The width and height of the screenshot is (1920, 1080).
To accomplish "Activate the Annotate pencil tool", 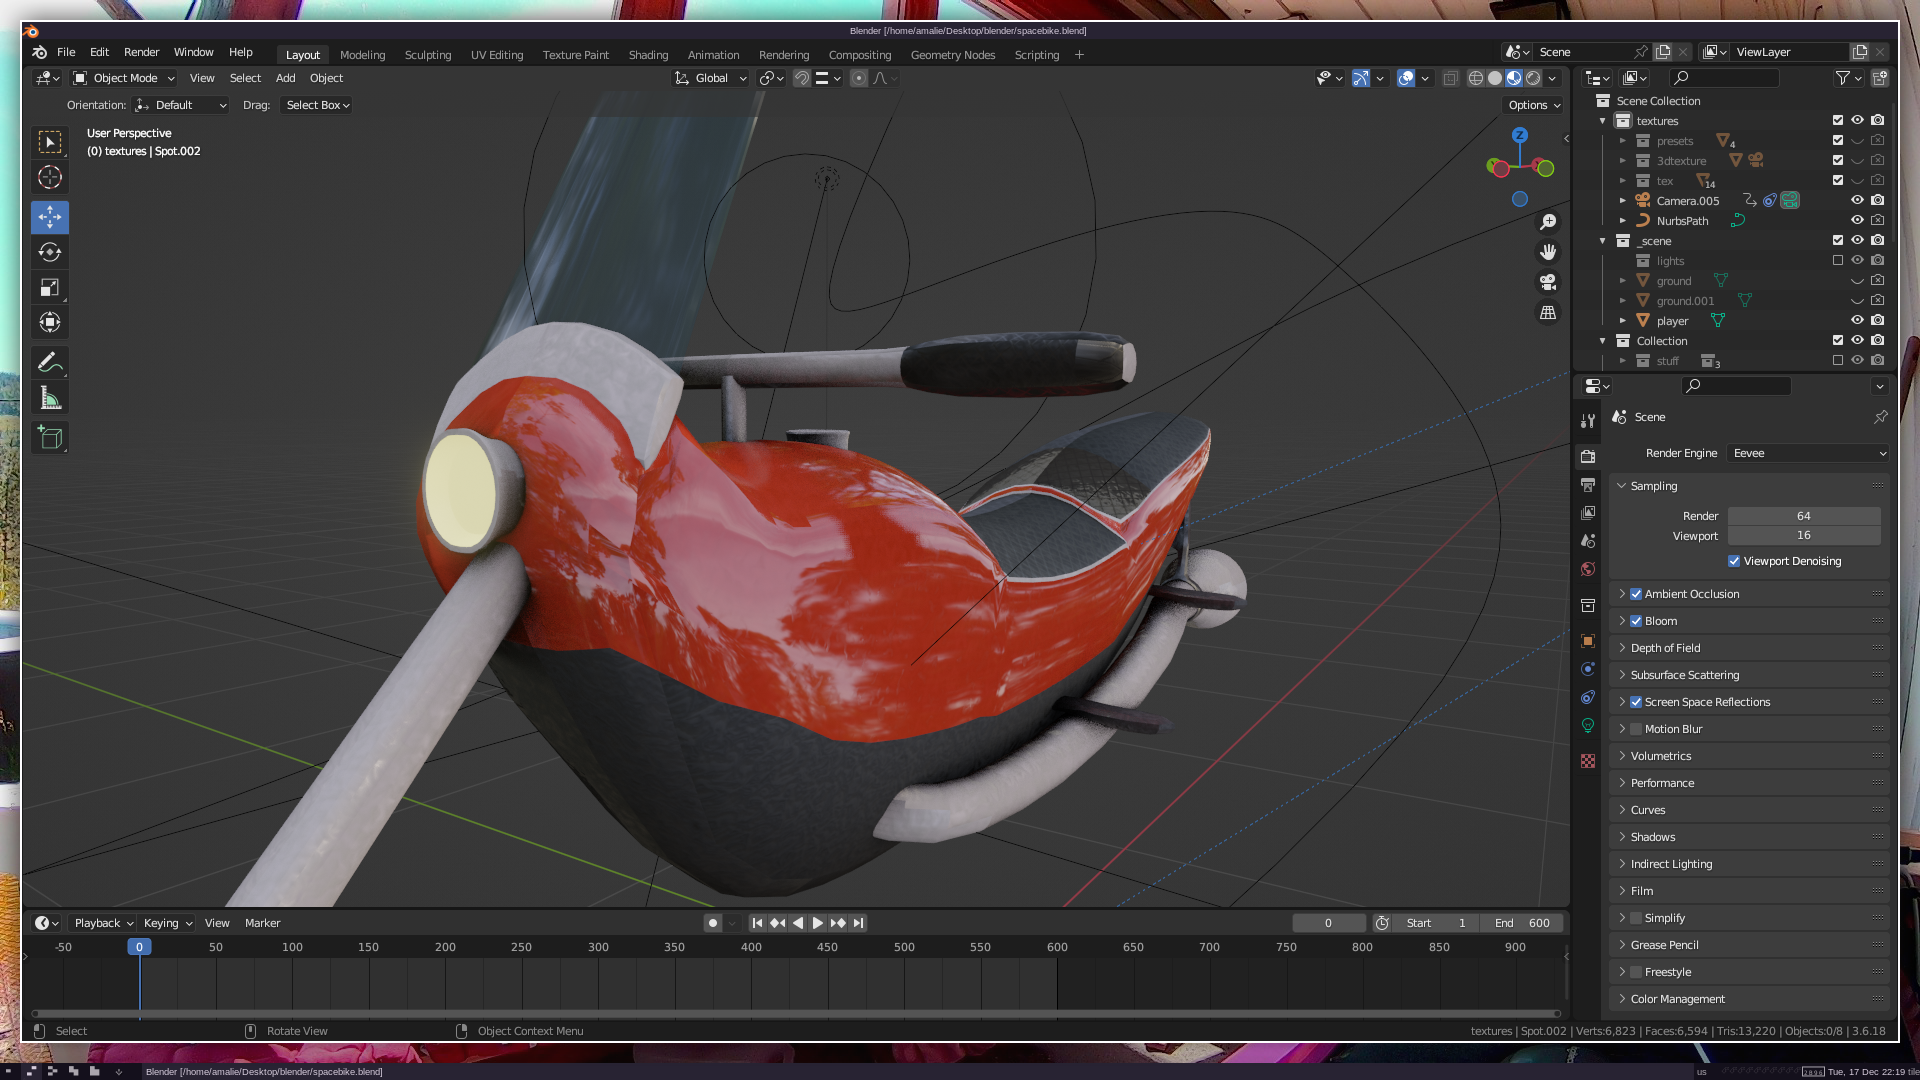I will [50, 362].
